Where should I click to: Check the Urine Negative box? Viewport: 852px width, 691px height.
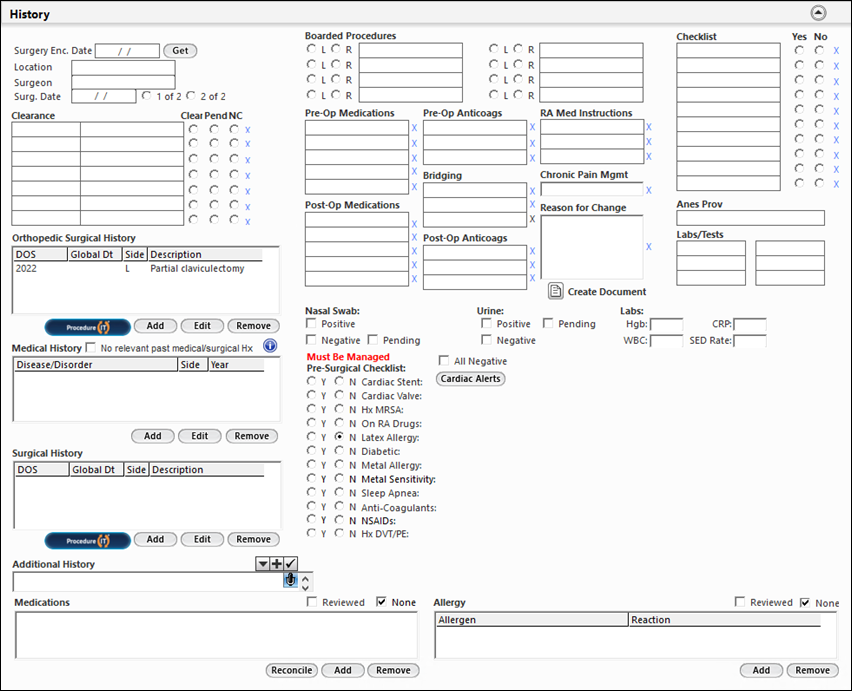pos(486,340)
